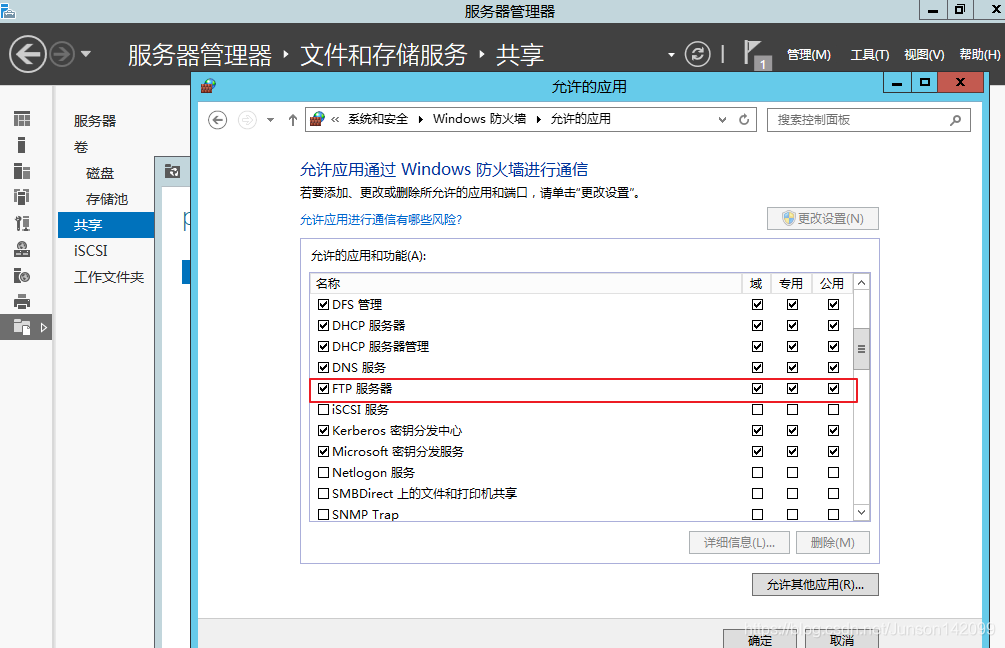Click 更改设置(N) button
This screenshot has width=1005, height=648.
[x=823, y=219]
